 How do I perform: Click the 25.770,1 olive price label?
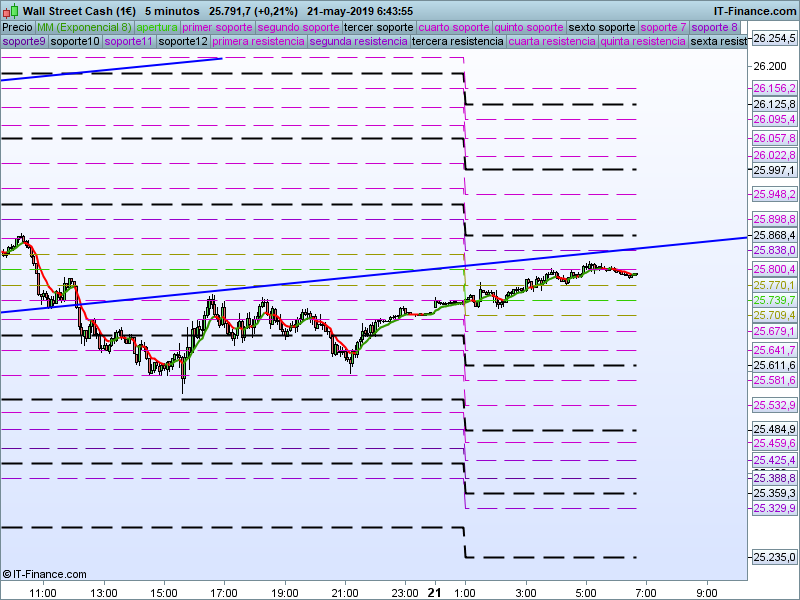(x=774, y=285)
